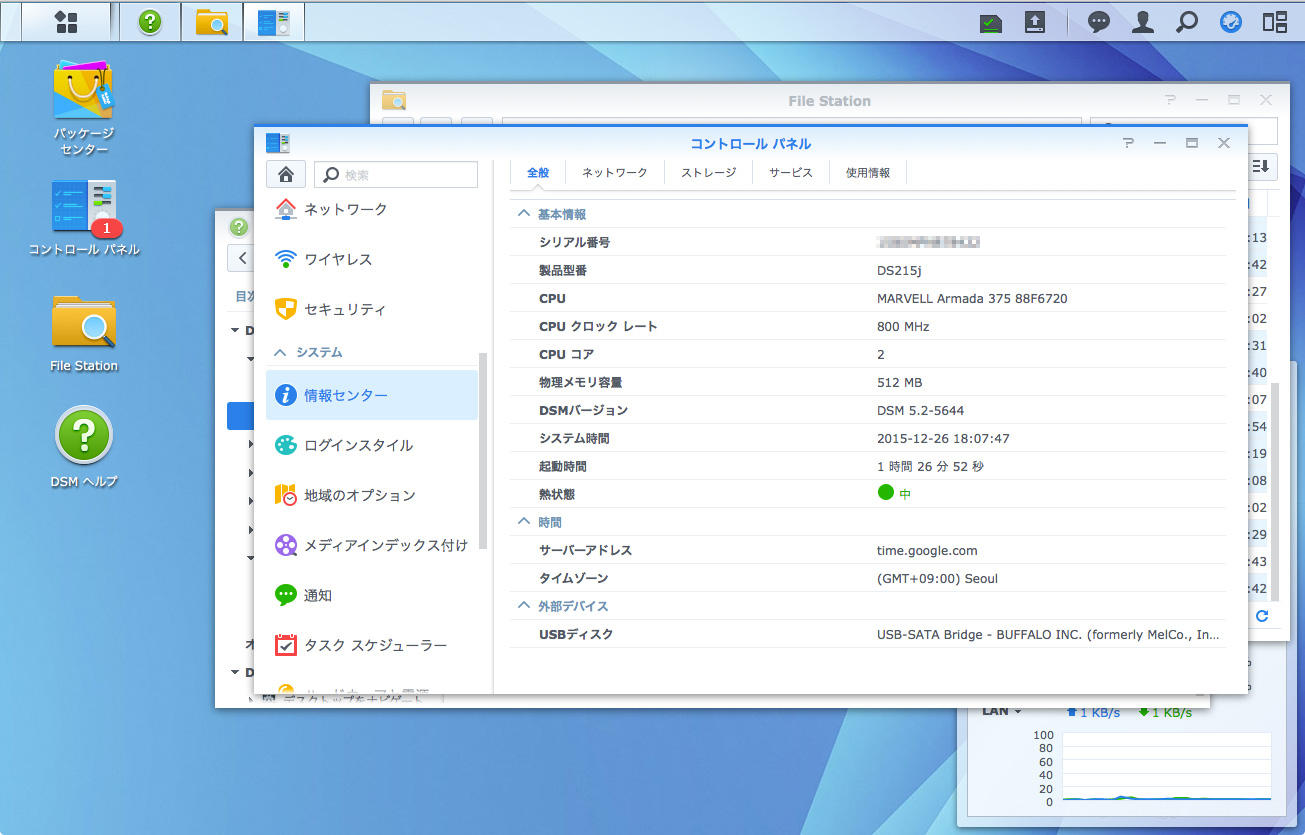Open File Station desktop icon

click(84, 334)
